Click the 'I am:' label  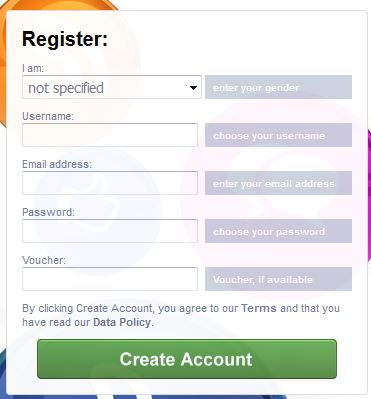pyautogui.click(x=33, y=68)
